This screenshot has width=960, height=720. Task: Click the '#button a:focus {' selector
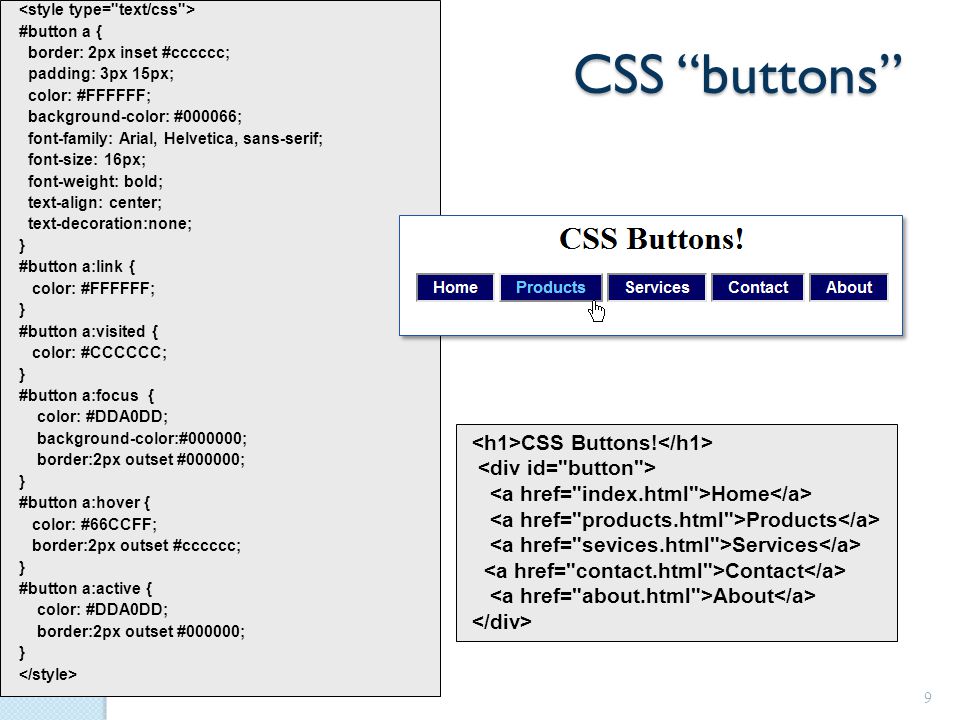click(x=86, y=396)
